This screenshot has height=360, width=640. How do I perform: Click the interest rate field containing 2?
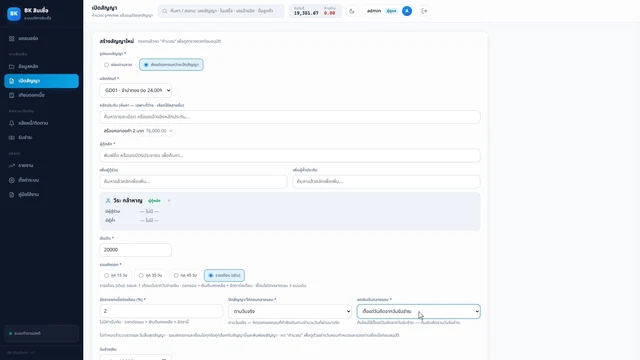pos(161,311)
